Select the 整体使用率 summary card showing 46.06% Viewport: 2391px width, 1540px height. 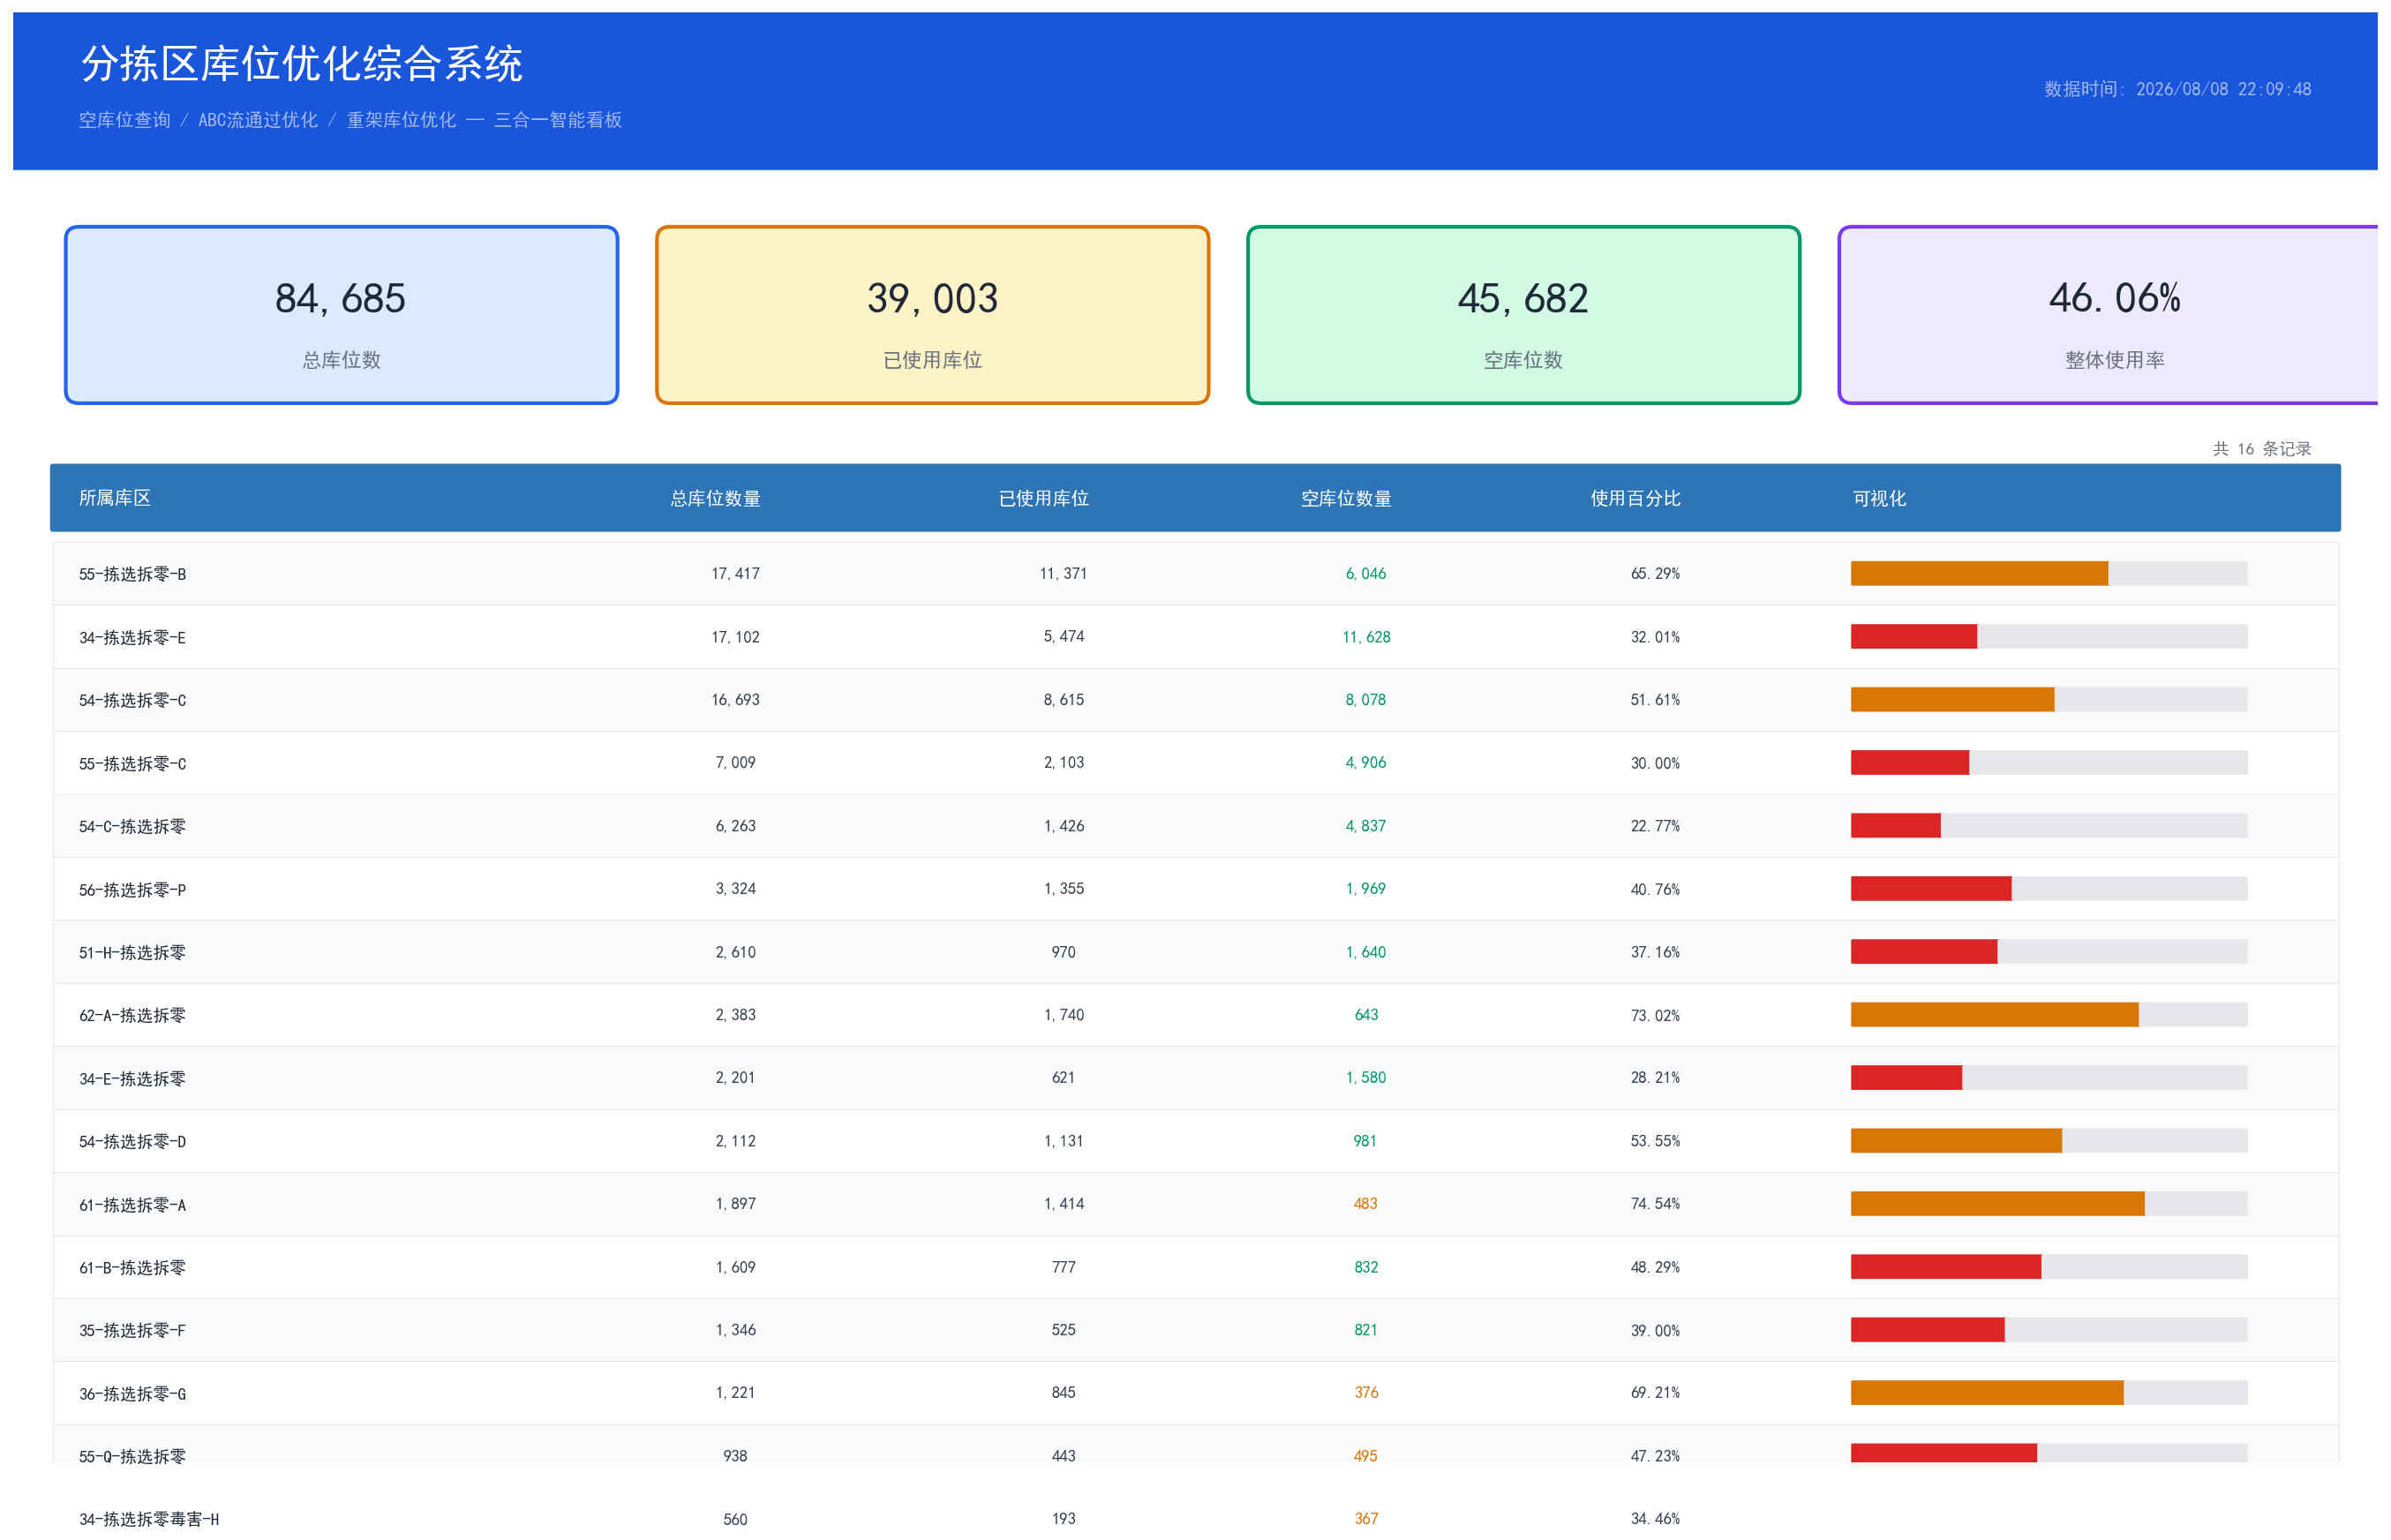(x=2108, y=315)
